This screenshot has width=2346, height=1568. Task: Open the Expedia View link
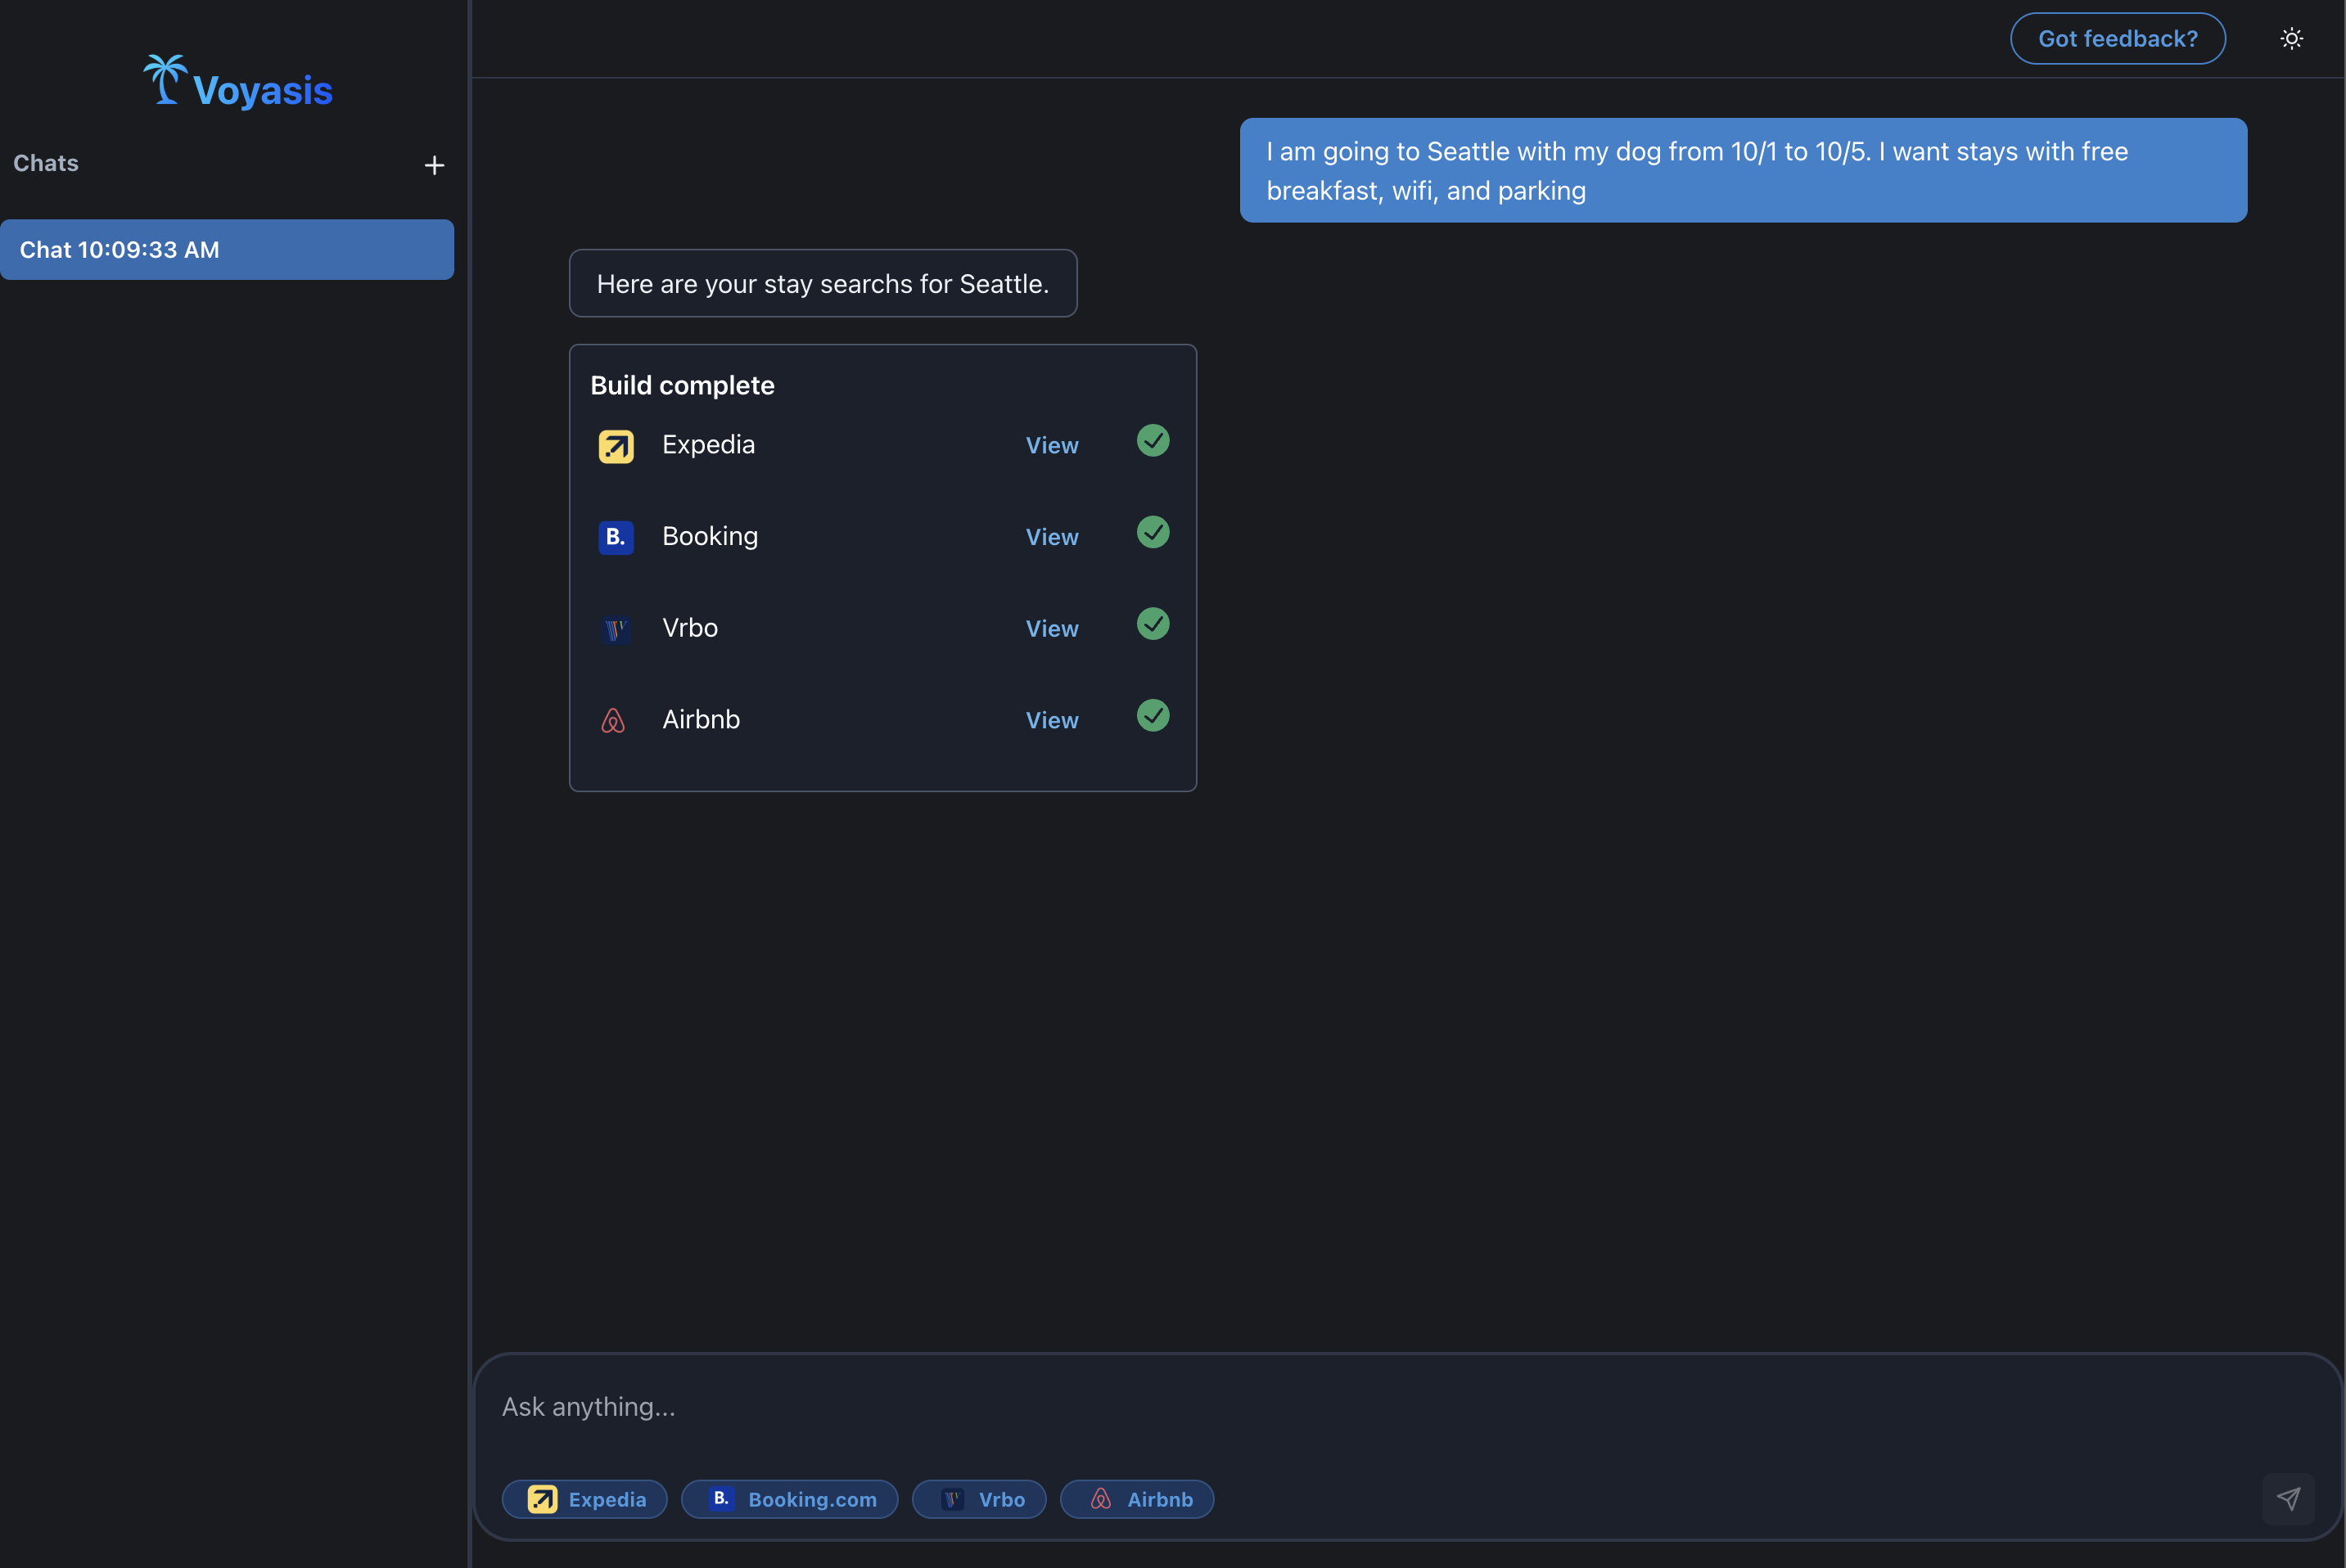pyautogui.click(x=1052, y=446)
